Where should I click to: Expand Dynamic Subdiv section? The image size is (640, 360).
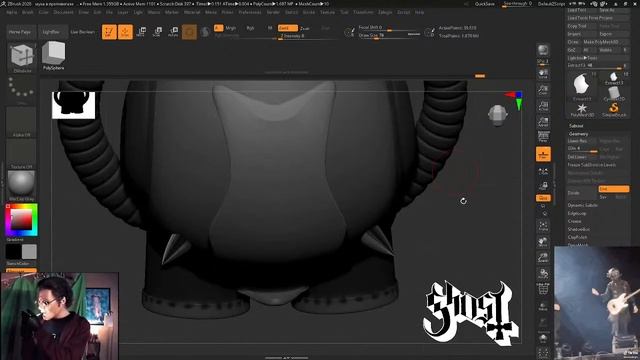point(582,205)
